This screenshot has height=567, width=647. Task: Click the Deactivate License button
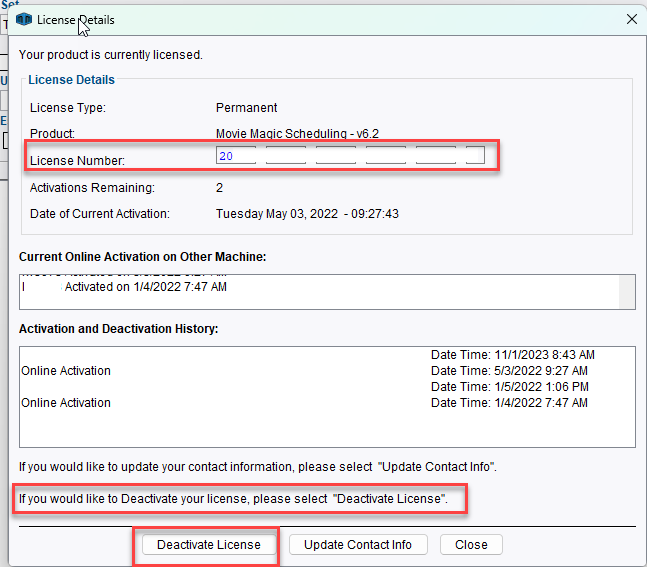click(x=209, y=545)
